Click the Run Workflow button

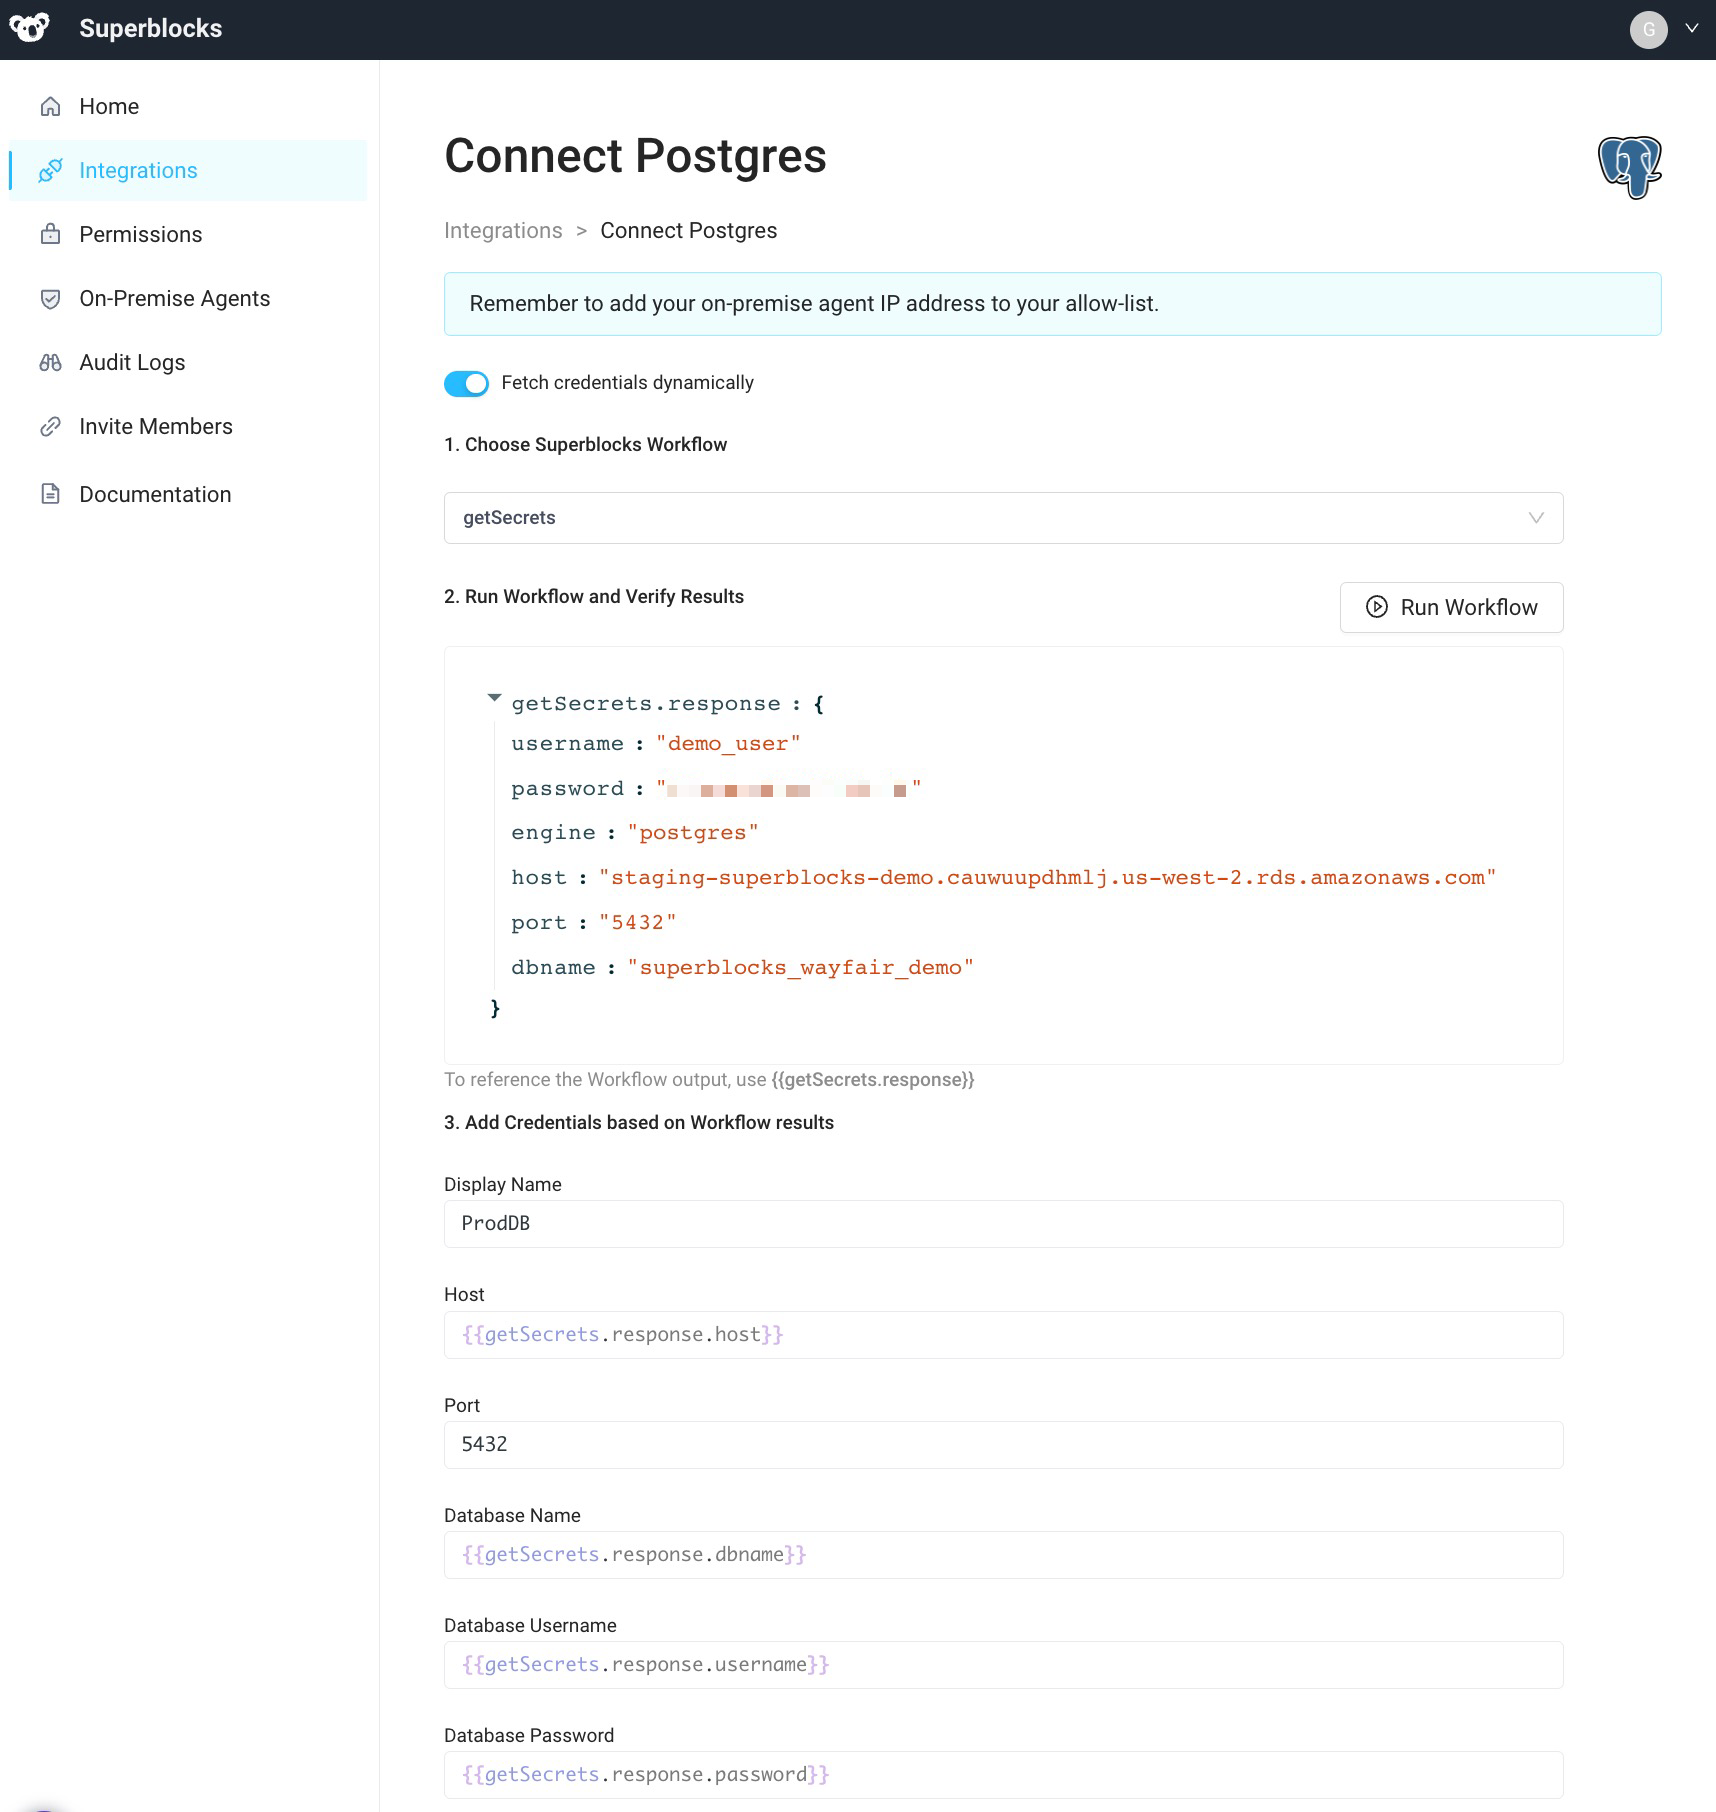click(x=1451, y=607)
